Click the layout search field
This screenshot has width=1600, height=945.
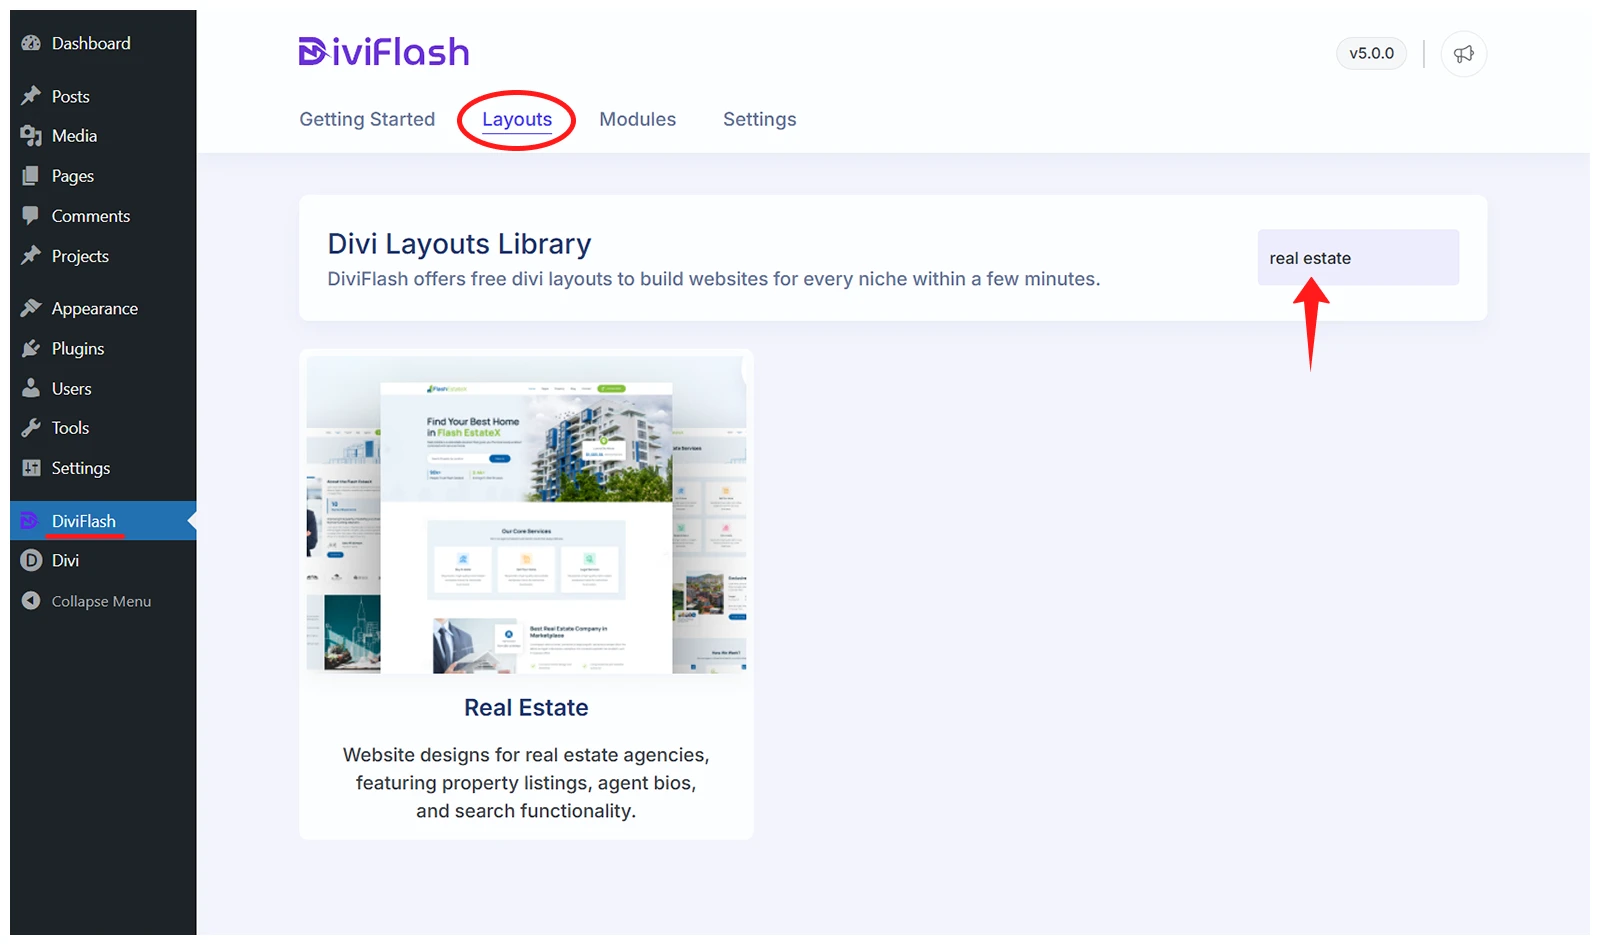tap(1357, 258)
